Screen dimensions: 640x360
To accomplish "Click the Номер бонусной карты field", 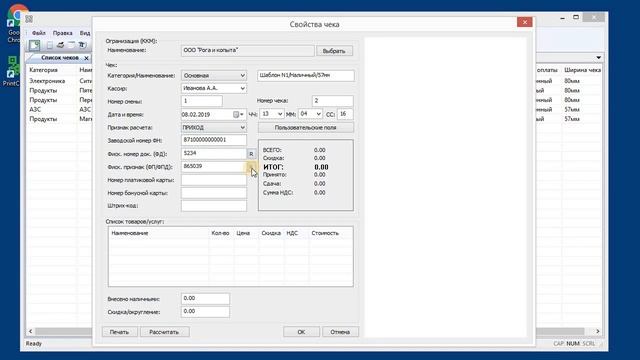I will [x=214, y=193].
